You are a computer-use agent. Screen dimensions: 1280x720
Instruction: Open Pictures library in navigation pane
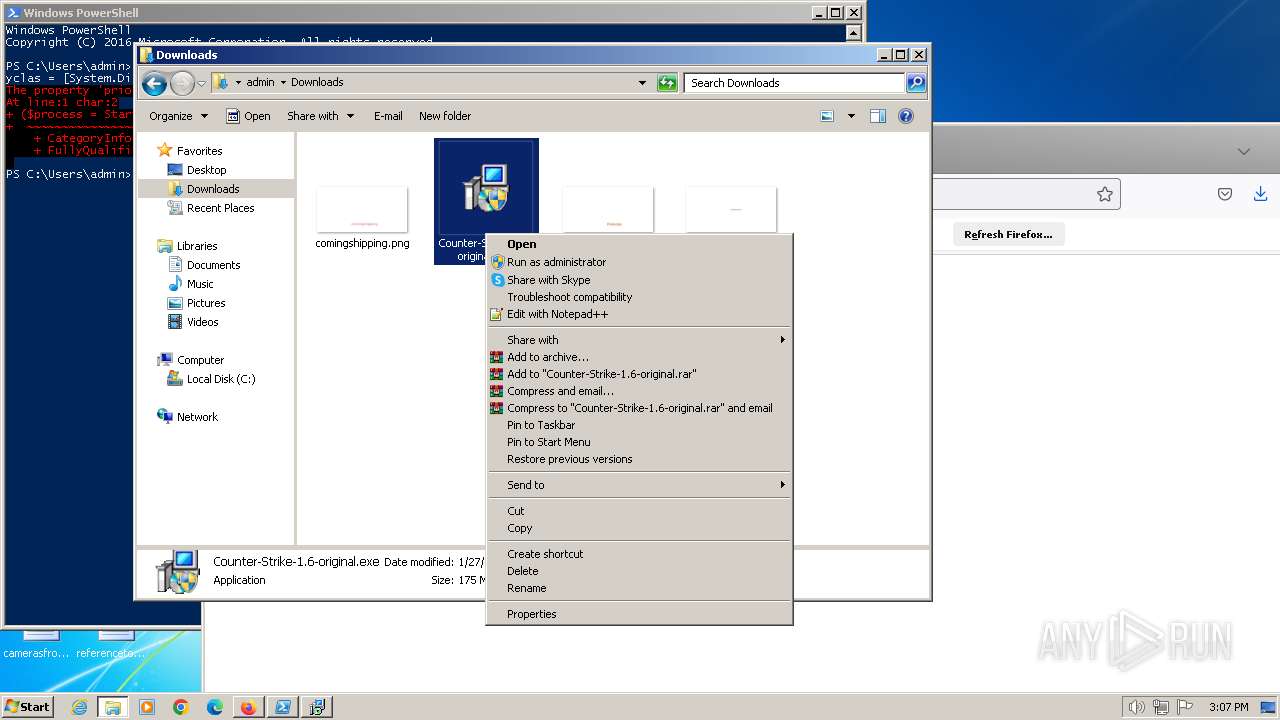(x=206, y=303)
